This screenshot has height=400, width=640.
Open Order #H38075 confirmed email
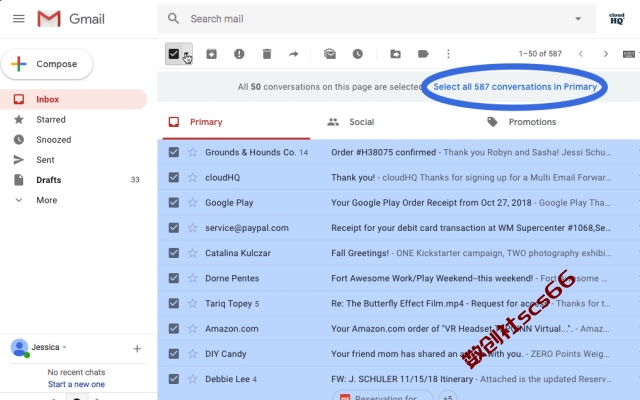pos(383,152)
